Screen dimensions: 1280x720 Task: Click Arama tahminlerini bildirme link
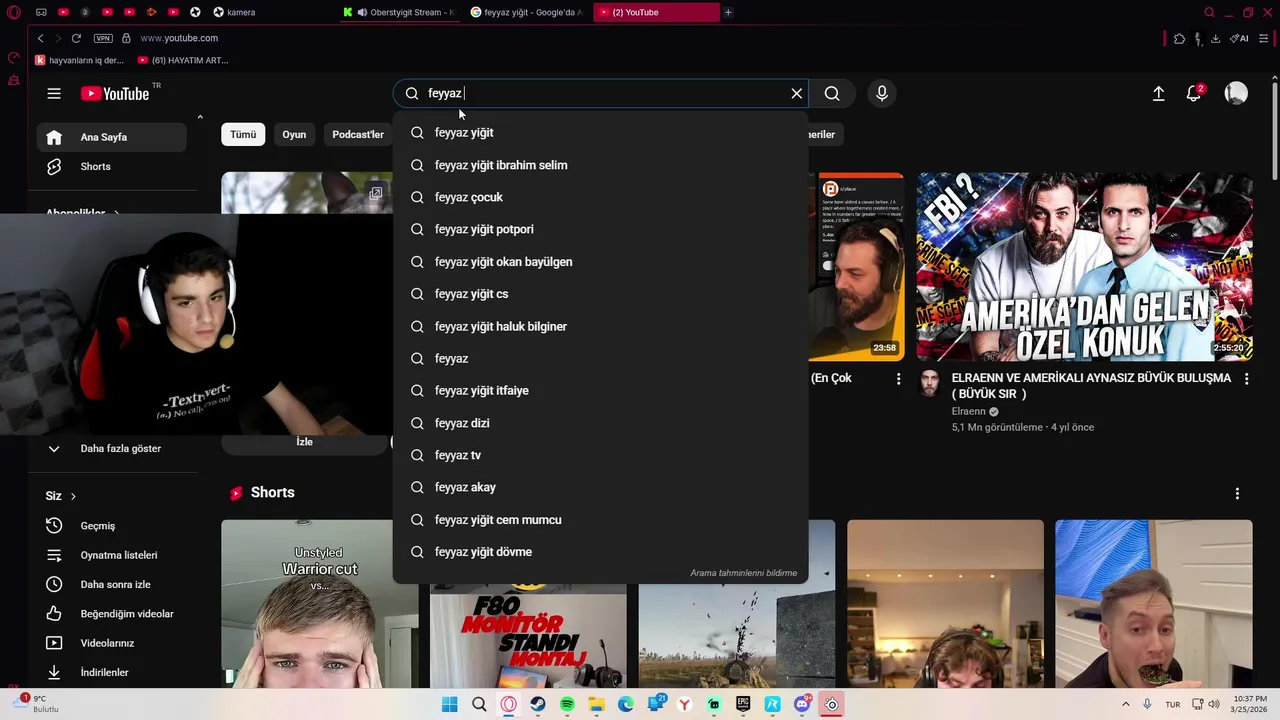pyautogui.click(x=743, y=573)
